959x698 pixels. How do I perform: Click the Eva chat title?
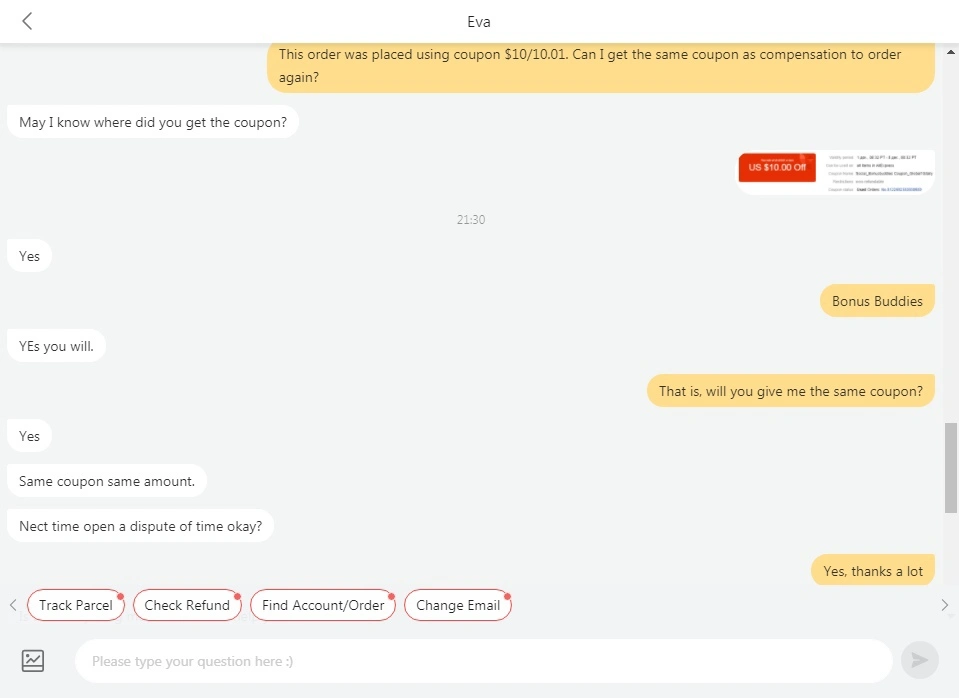479,22
